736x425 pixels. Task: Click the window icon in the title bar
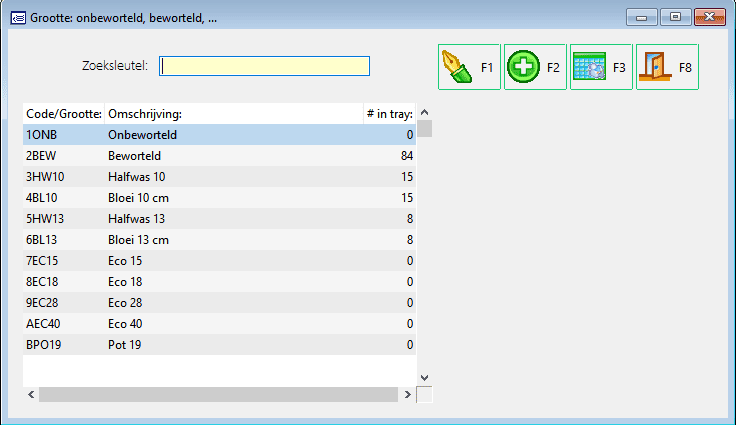click(18, 18)
